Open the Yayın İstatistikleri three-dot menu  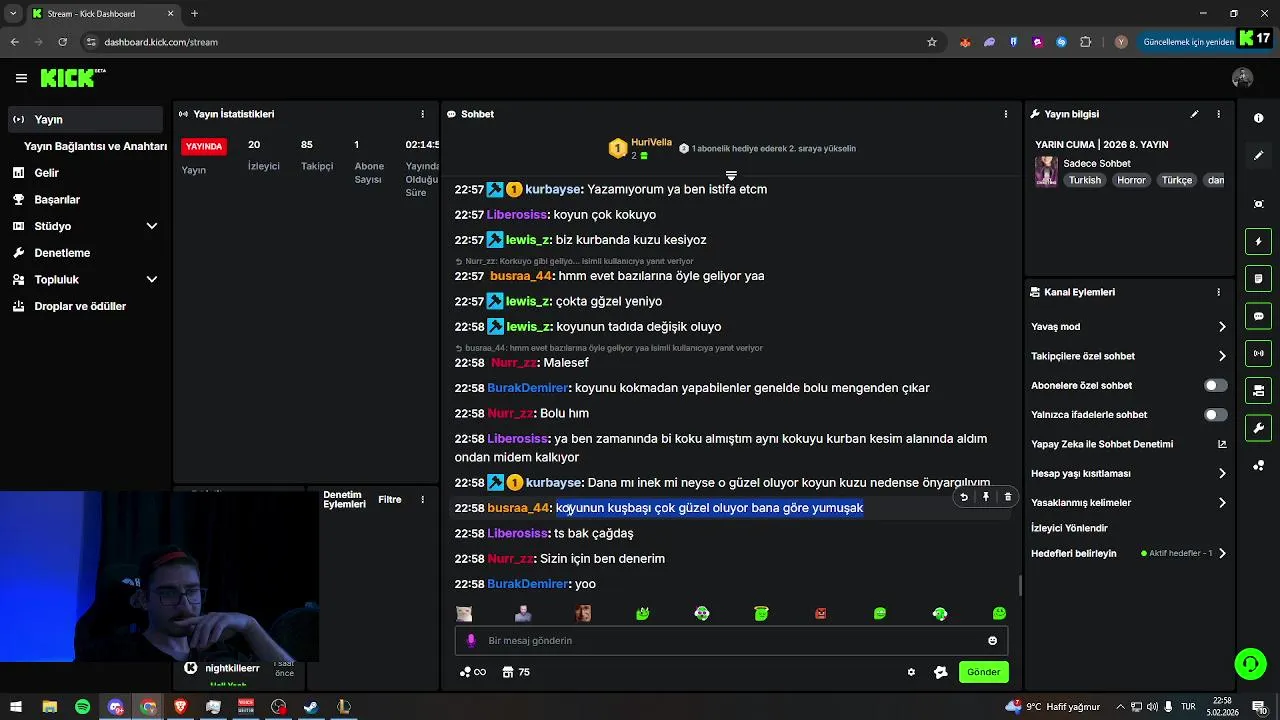(422, 114)
